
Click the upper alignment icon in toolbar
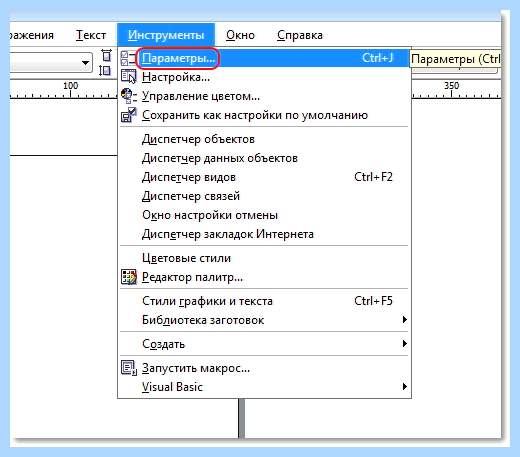(x=106, y=55)
